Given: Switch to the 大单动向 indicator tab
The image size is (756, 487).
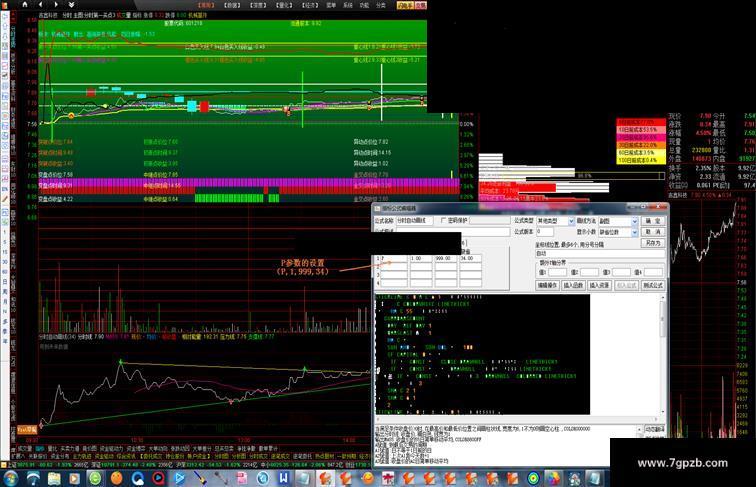Looking at the screenshot, I should pyautogui.click(x=158, y=449).
